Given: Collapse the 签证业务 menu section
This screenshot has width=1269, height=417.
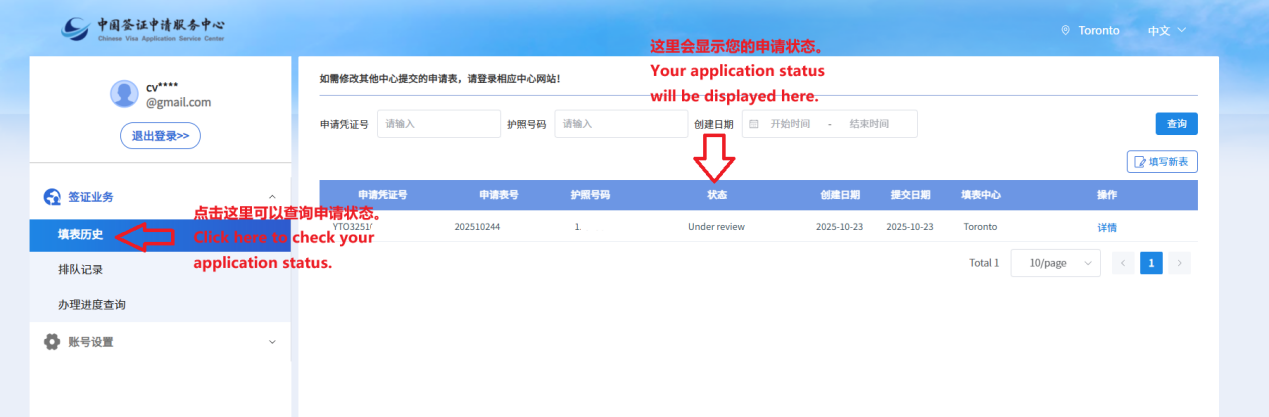Looking at the screenshot, I should 273,197.
